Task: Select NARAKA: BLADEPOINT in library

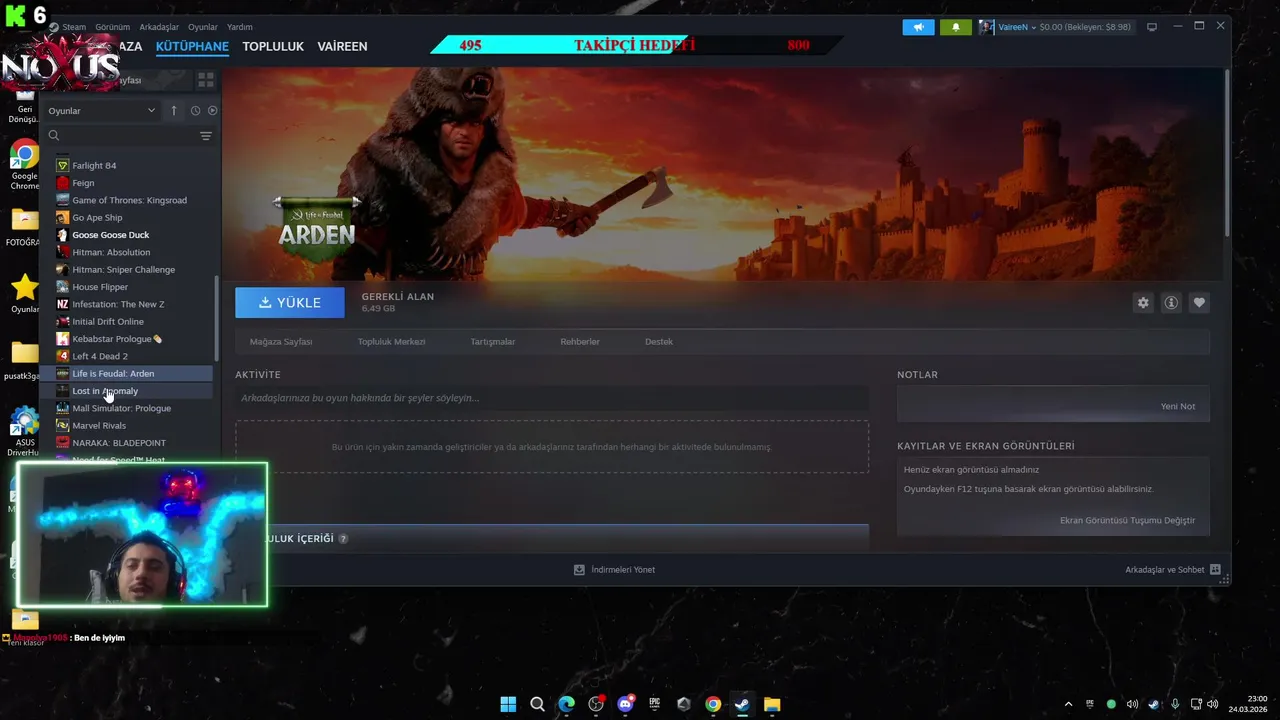Action: coord(119,443)
